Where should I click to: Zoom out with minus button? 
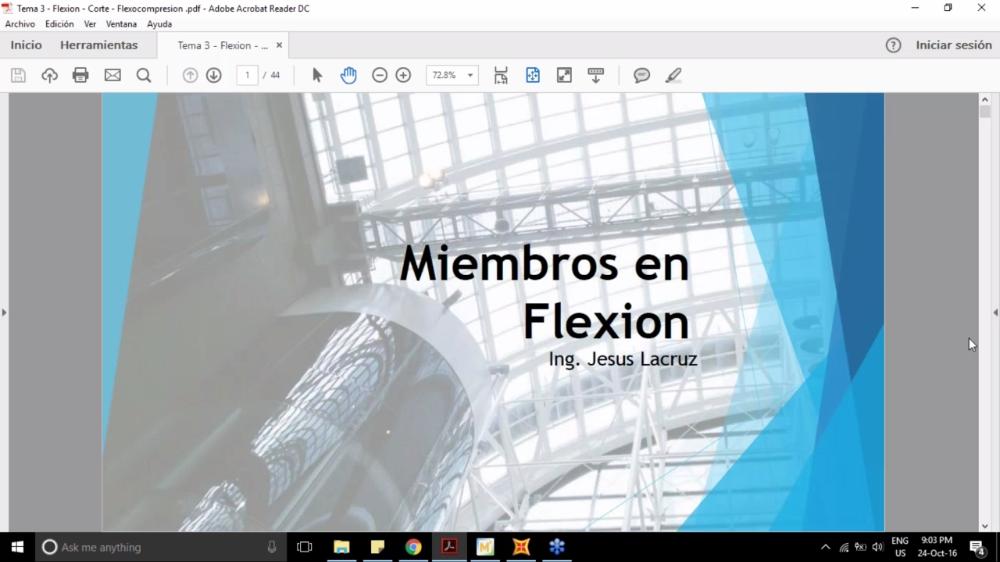click(x=379, y=75)
